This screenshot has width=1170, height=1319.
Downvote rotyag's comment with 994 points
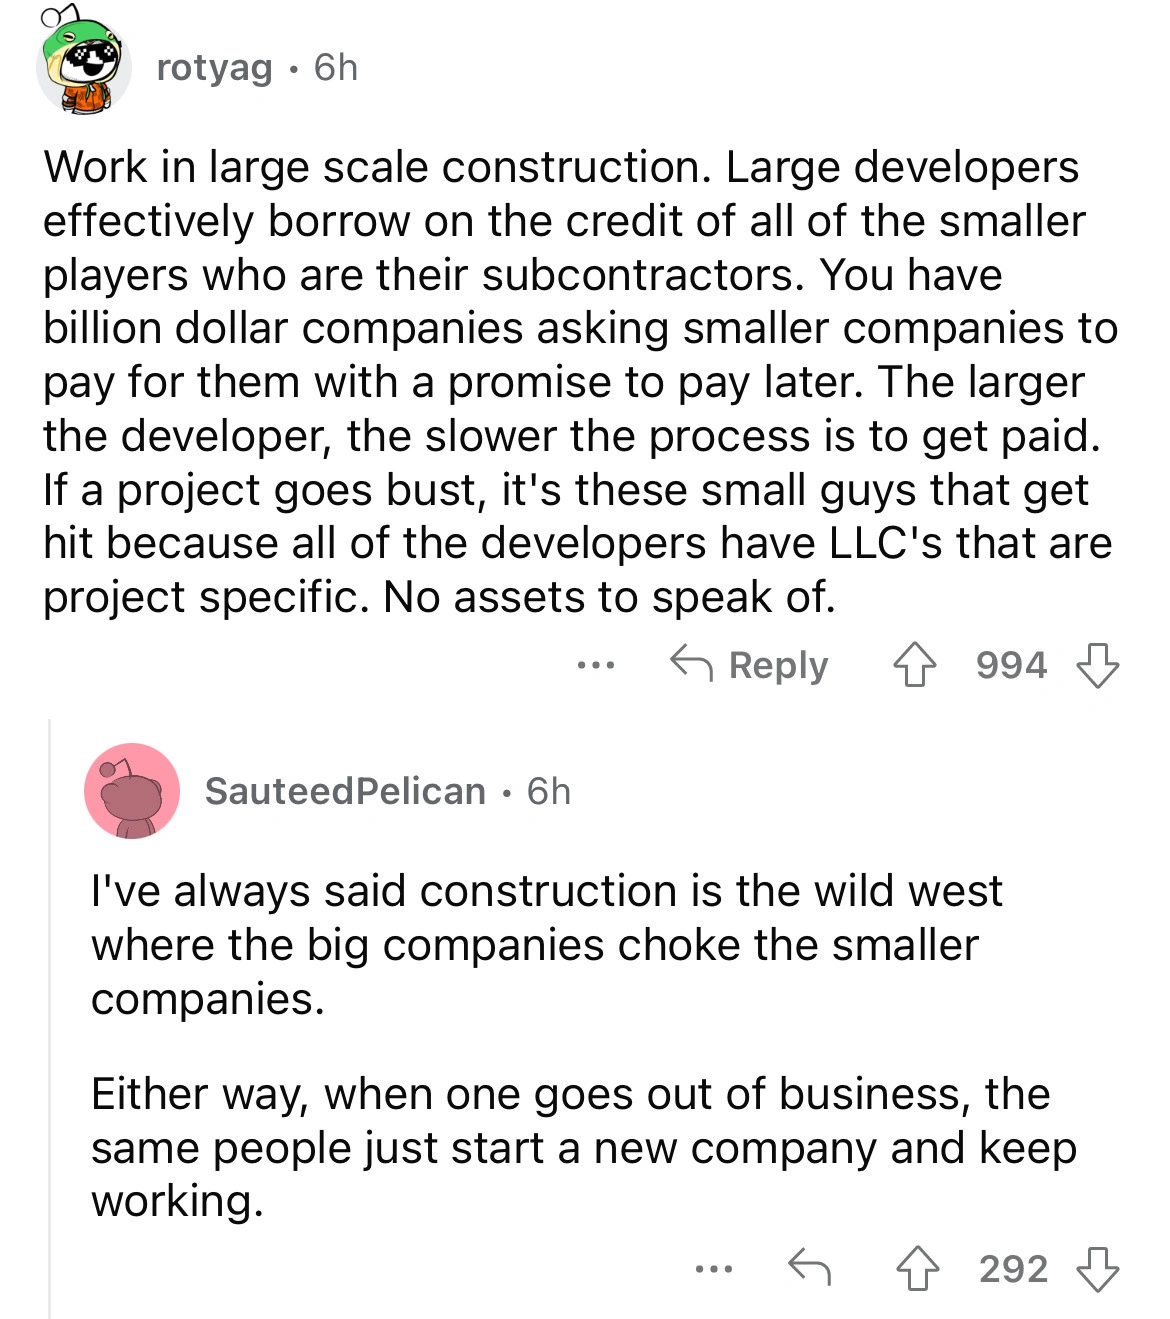1097,666
